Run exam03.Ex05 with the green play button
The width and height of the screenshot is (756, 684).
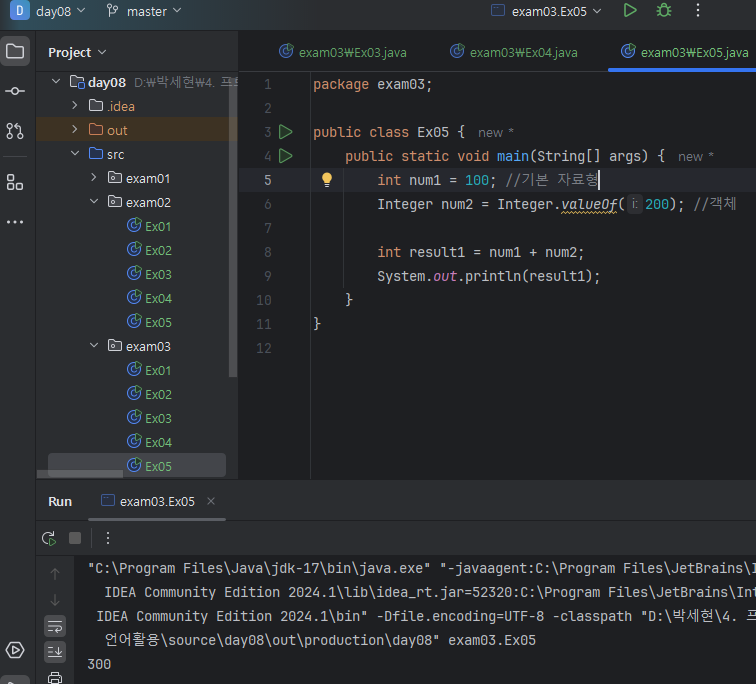click(629, 11)
